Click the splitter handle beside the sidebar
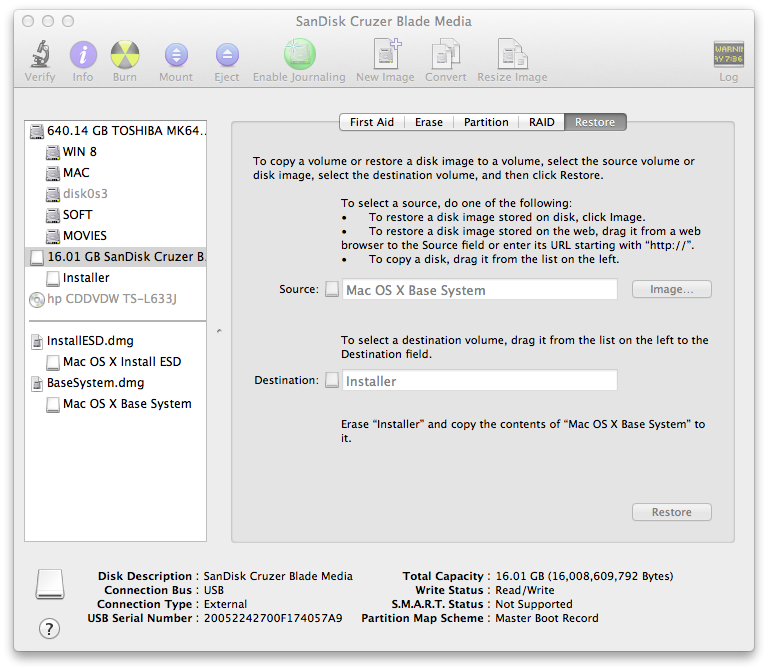Image resolution: width=768 pixels, height=671 pixels. [219, 331]
